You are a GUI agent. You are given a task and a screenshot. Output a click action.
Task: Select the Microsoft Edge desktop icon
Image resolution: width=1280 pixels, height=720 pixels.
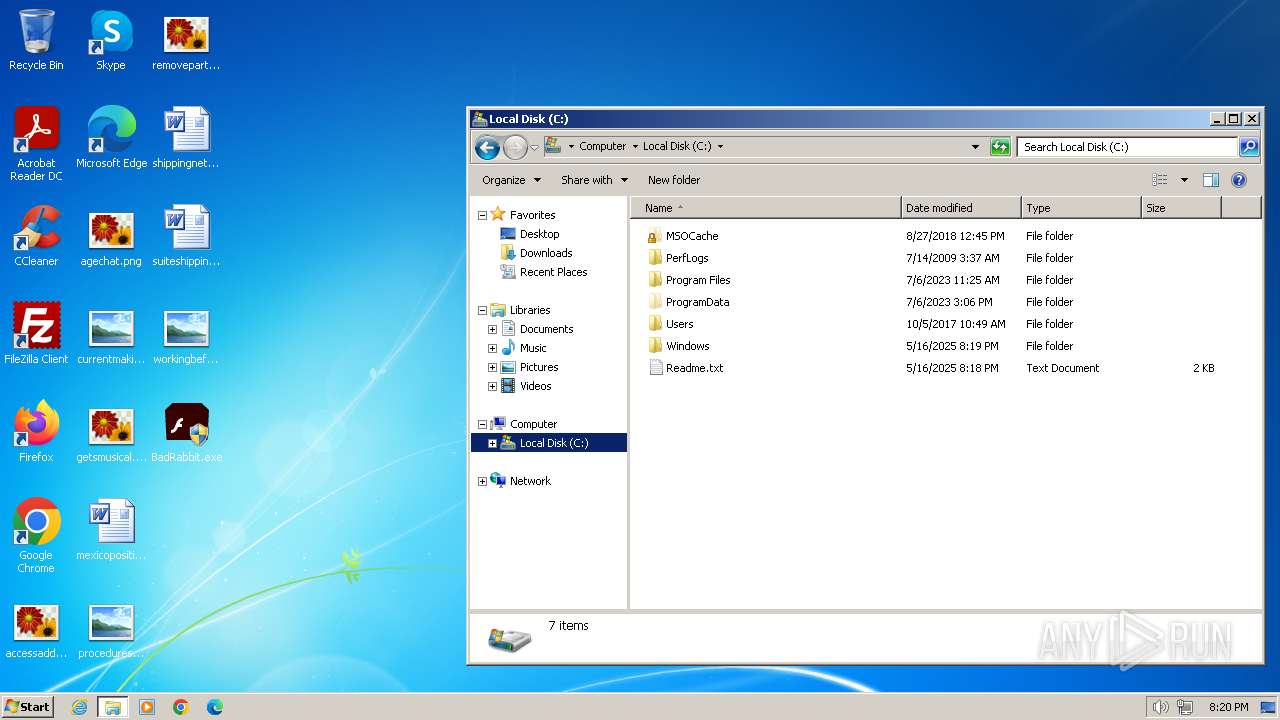(x=111, y=138)
